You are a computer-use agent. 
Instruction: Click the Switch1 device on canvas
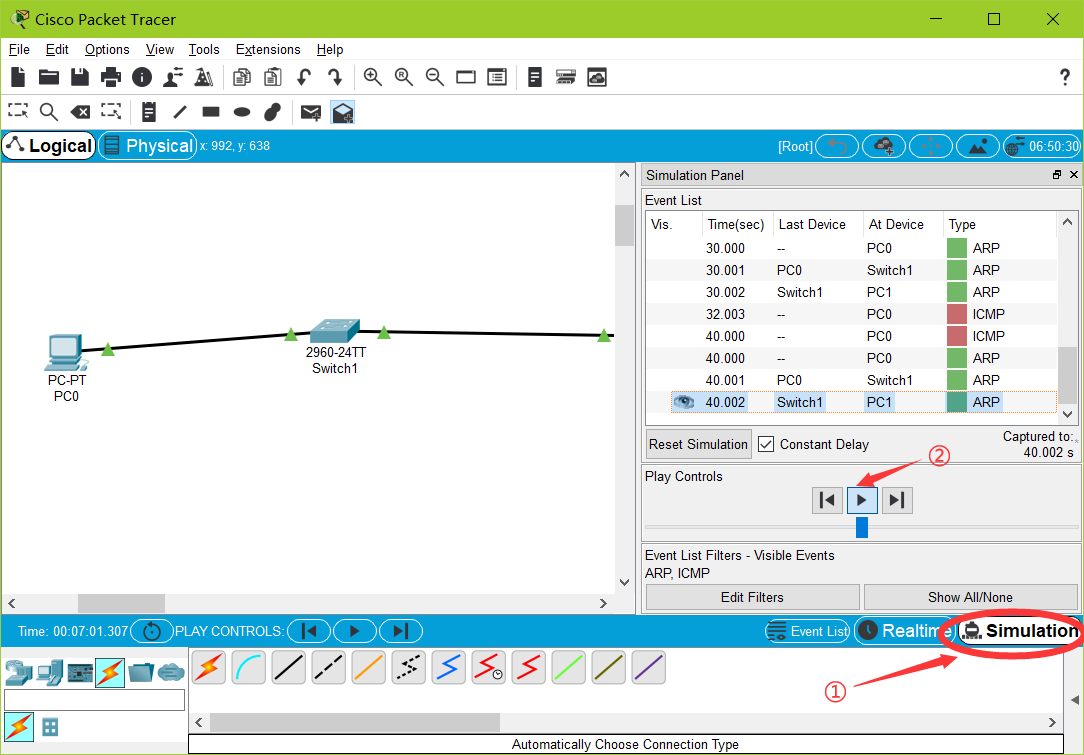point(335,332)
